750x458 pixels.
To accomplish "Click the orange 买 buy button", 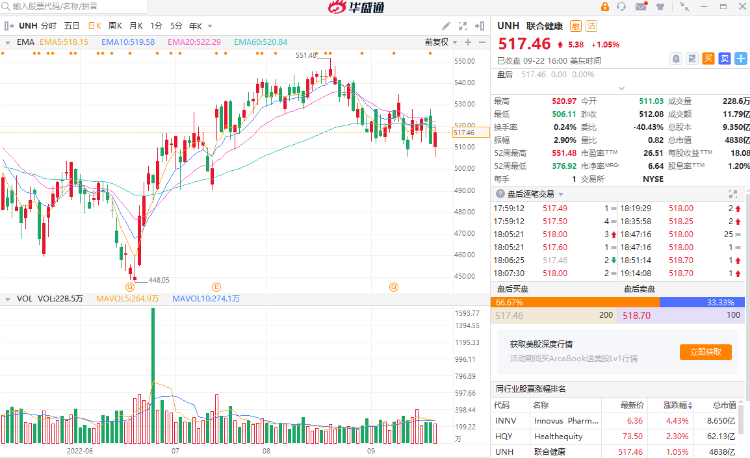I will pyautogui.click(x=708, y=59).
